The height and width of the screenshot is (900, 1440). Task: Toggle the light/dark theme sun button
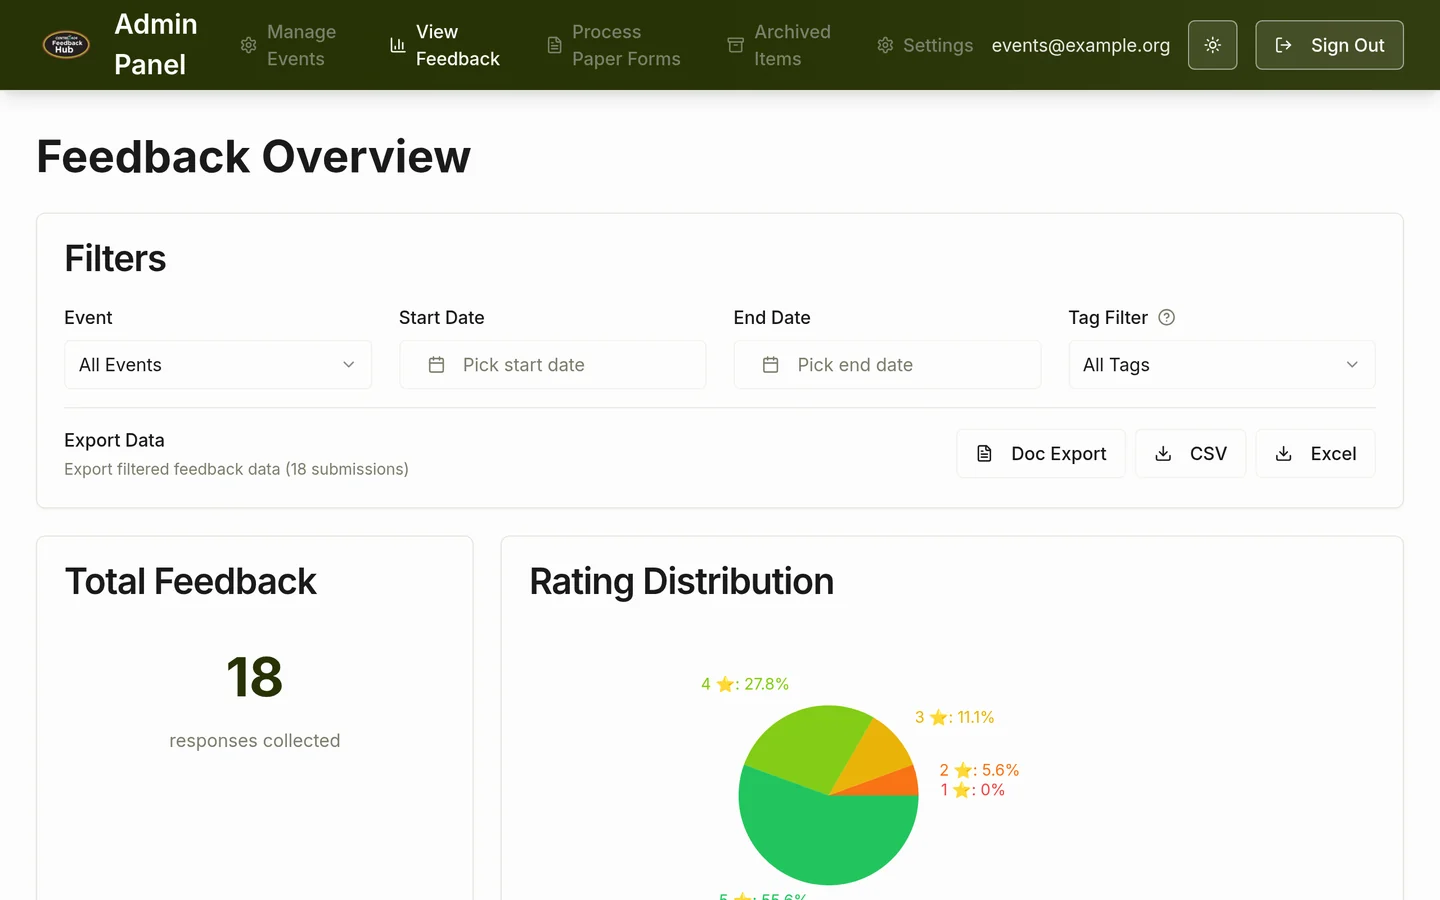[1212, 45]
